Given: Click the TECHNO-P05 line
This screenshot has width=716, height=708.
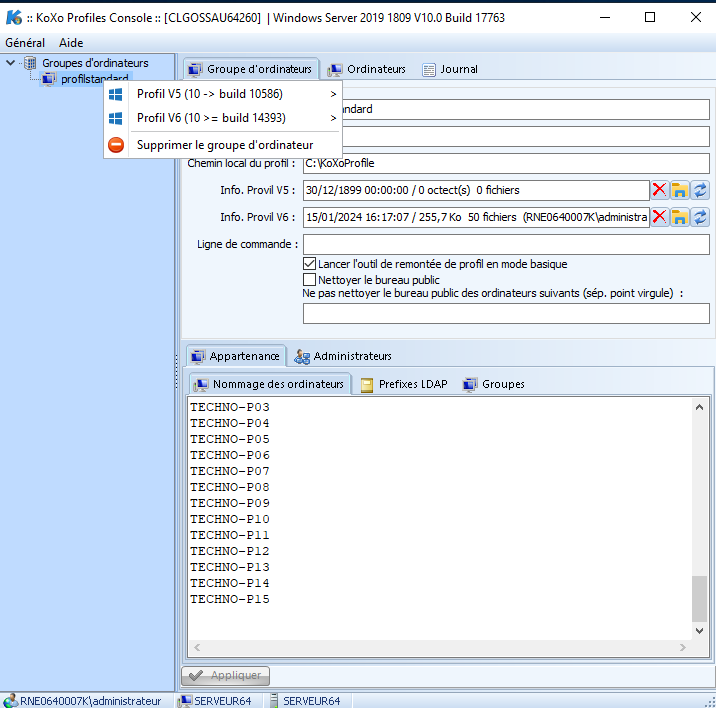Looking at the screenshot, I should click(230, 439).
